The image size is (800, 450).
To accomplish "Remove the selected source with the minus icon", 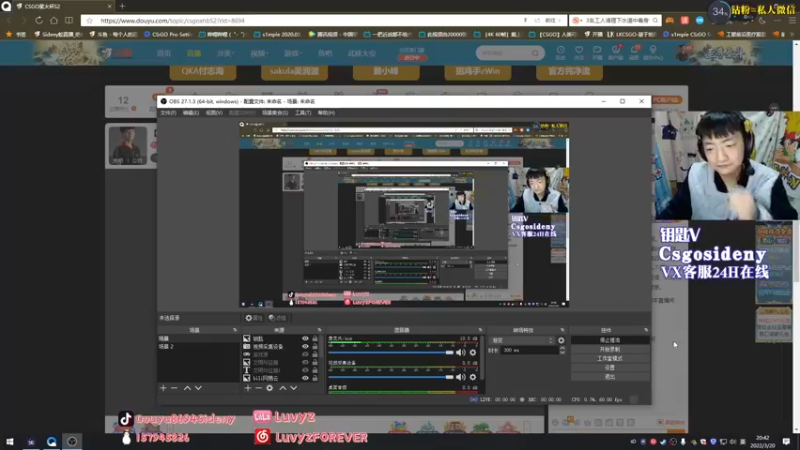I will pyautogui.click(x=259, y=388).
